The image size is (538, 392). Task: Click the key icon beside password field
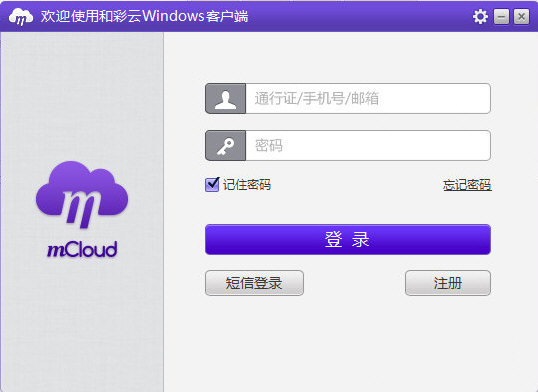pyautogui.click(x=225, y=146)
